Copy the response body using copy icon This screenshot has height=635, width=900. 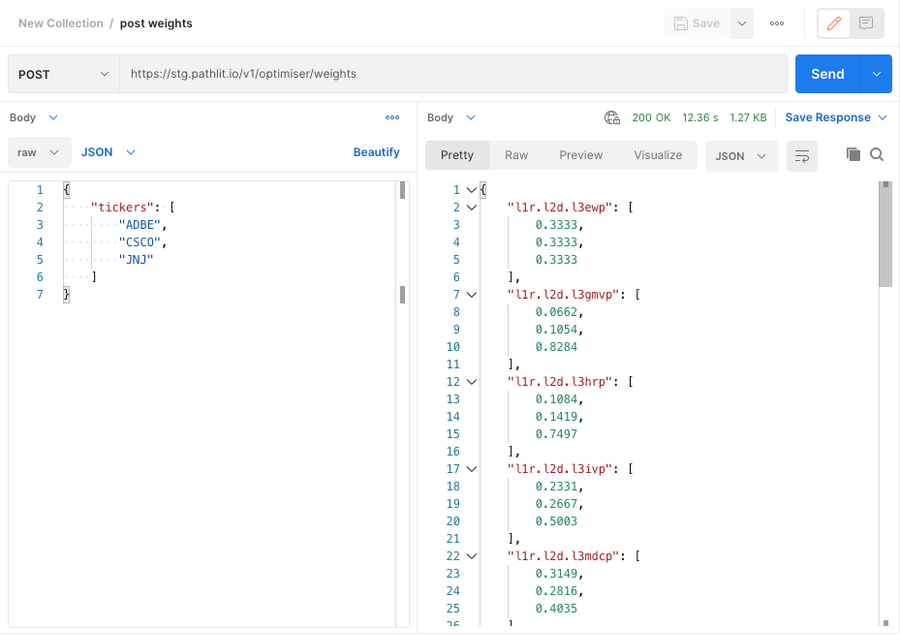coord(853,155)
